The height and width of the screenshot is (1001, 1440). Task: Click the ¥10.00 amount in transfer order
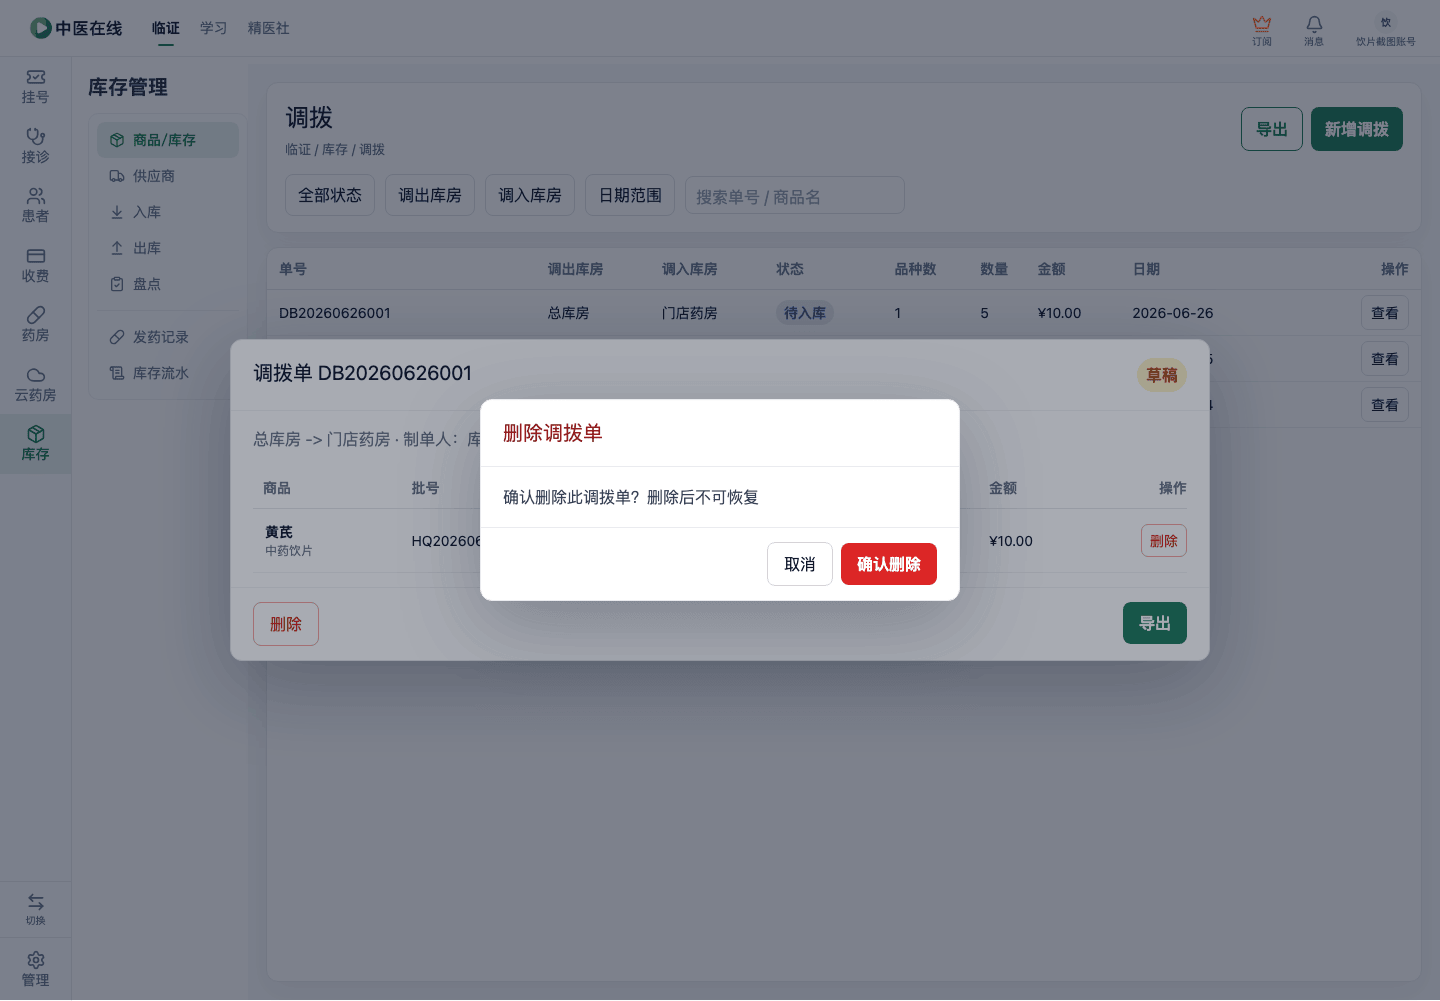(x=1011, y=541)
